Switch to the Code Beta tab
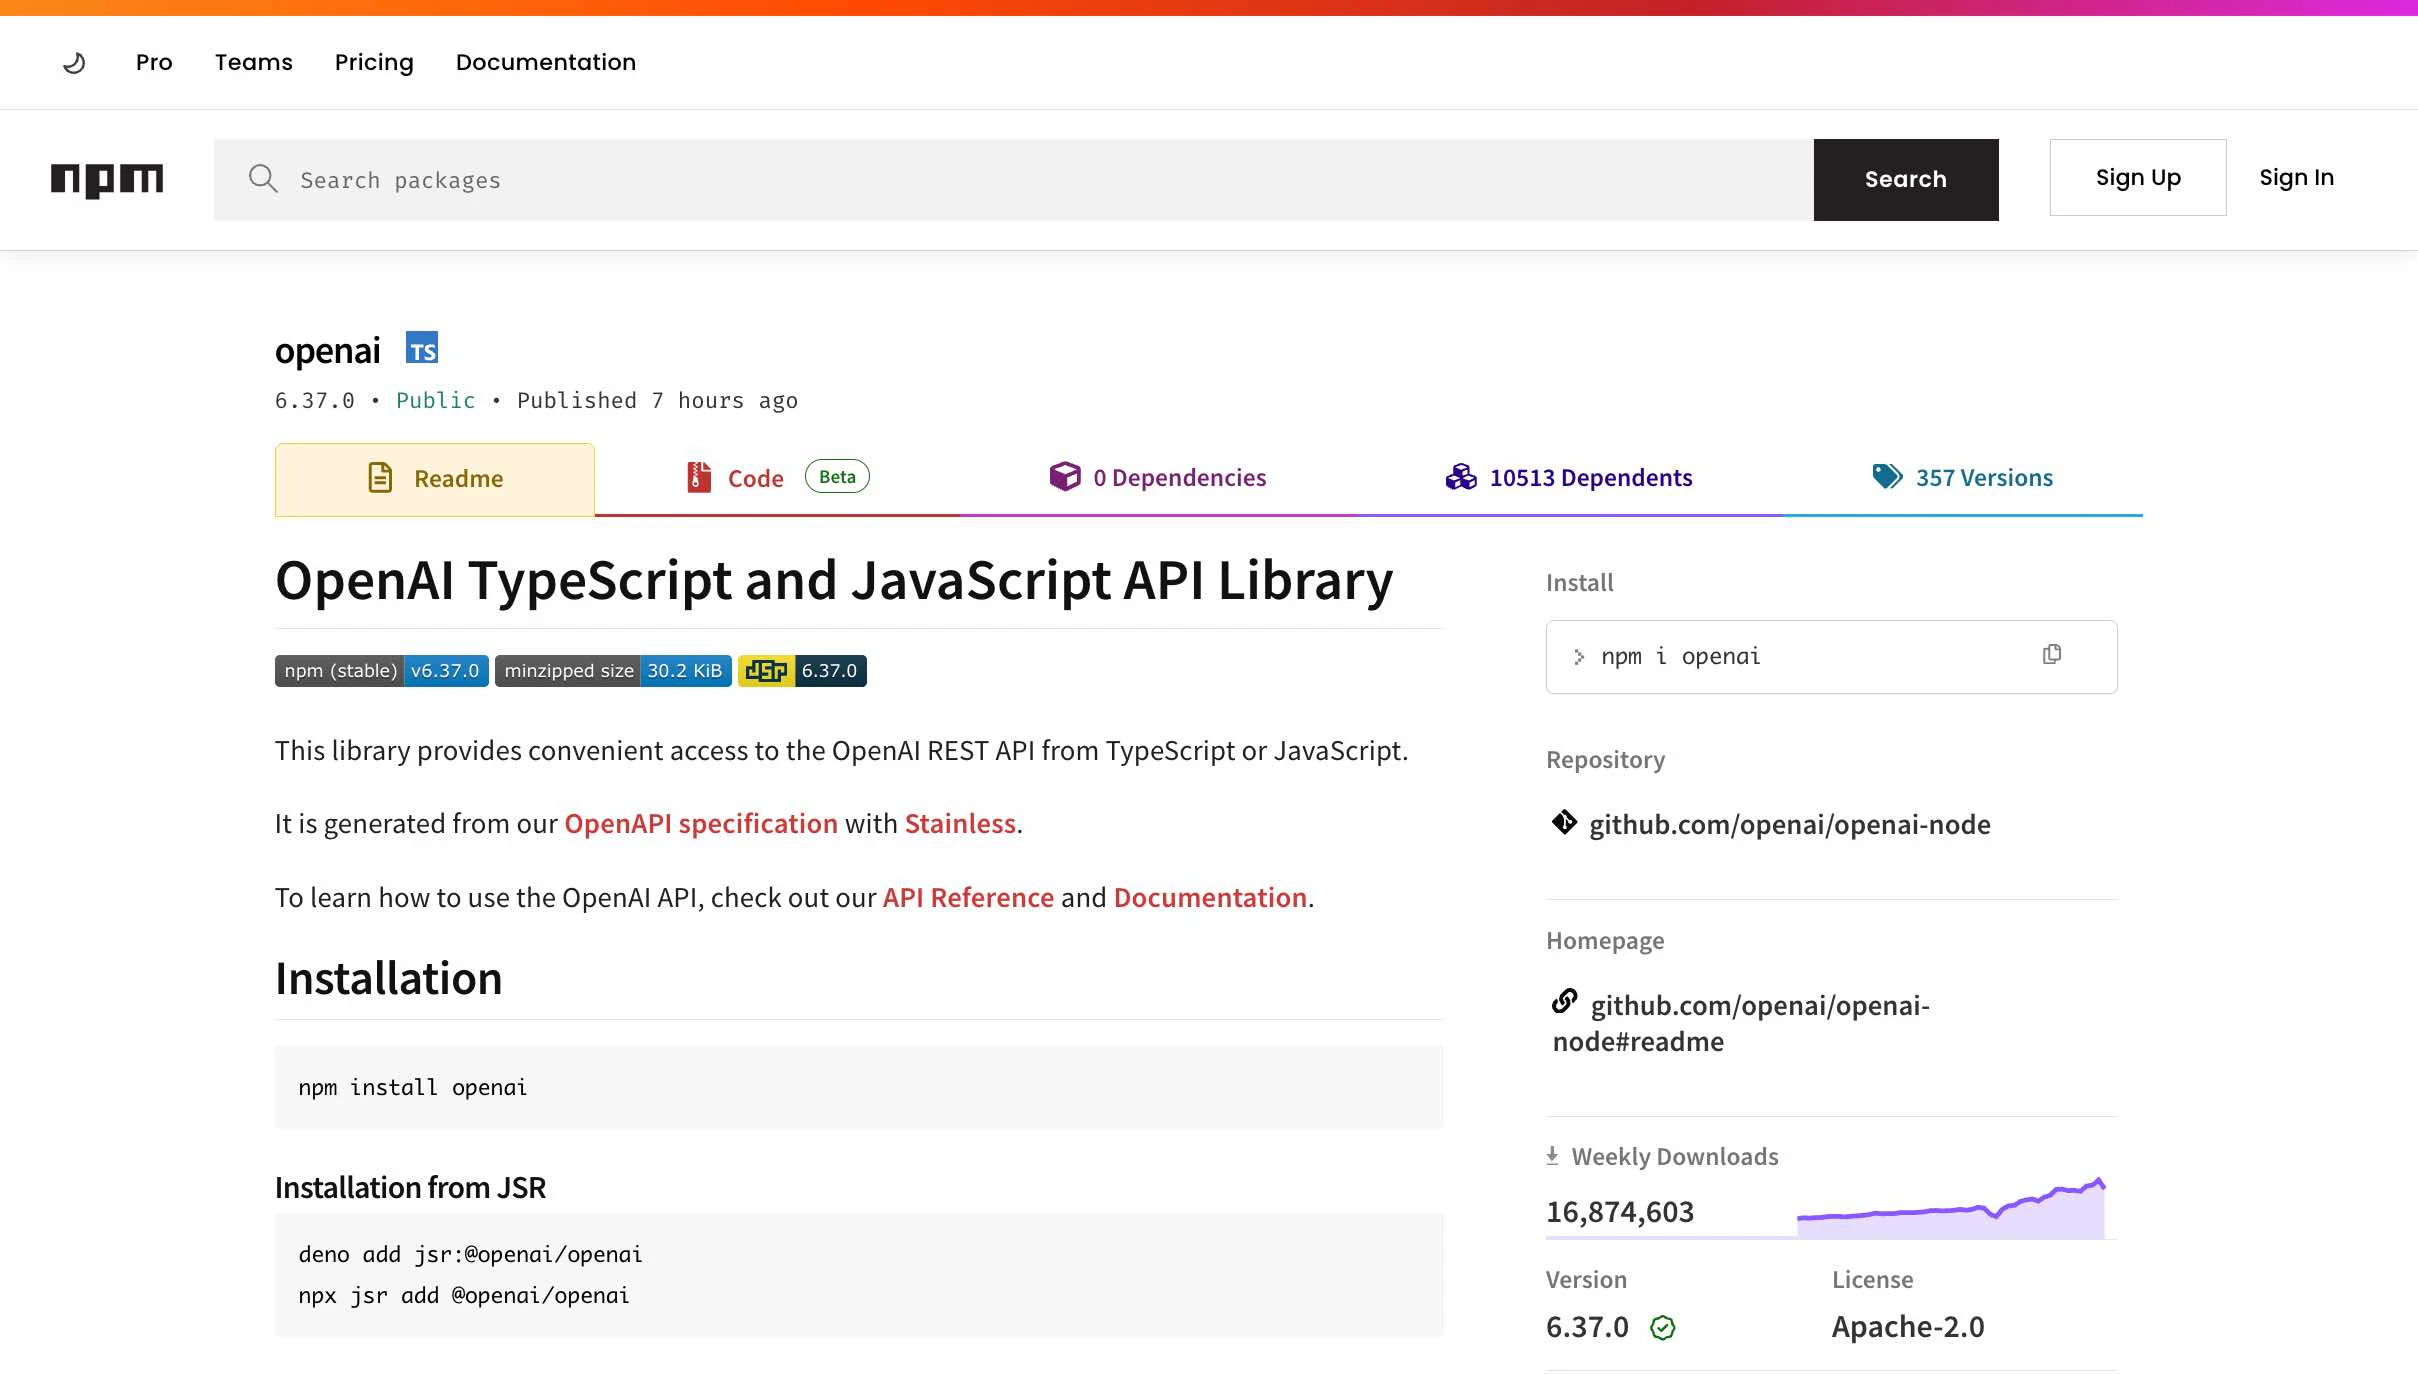The image size is (2418, 1374). pyautogui.click(x=777, y=478)
